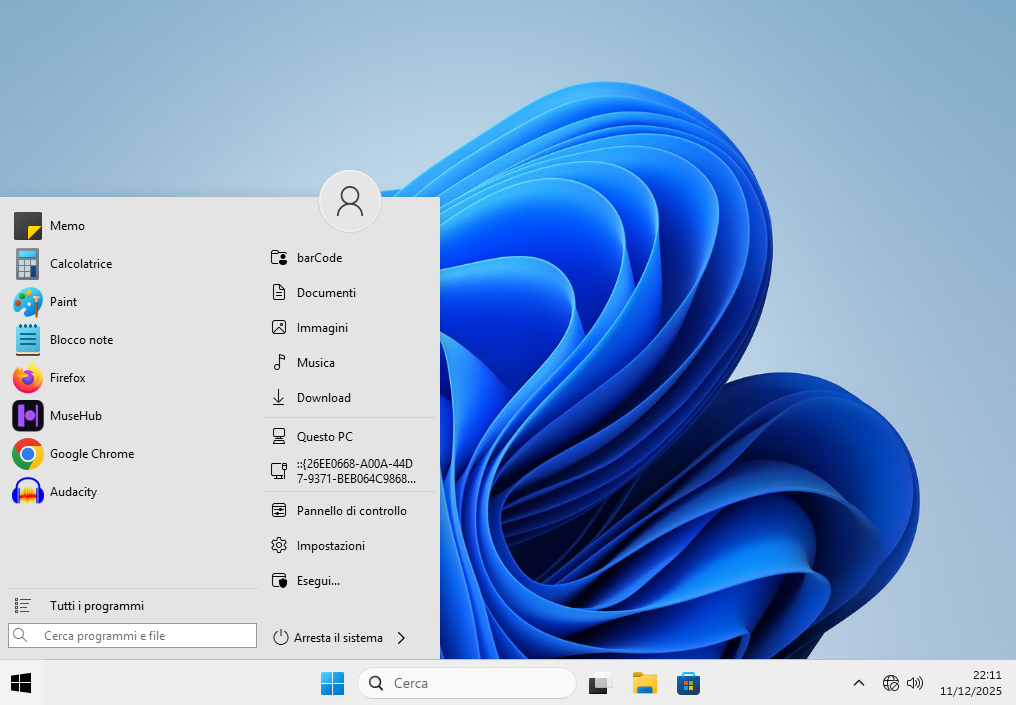This screenshot has height=705, width=1016.
Task: Open the Download menu entry
Action: pyautogui.click(x=349, y=398)
